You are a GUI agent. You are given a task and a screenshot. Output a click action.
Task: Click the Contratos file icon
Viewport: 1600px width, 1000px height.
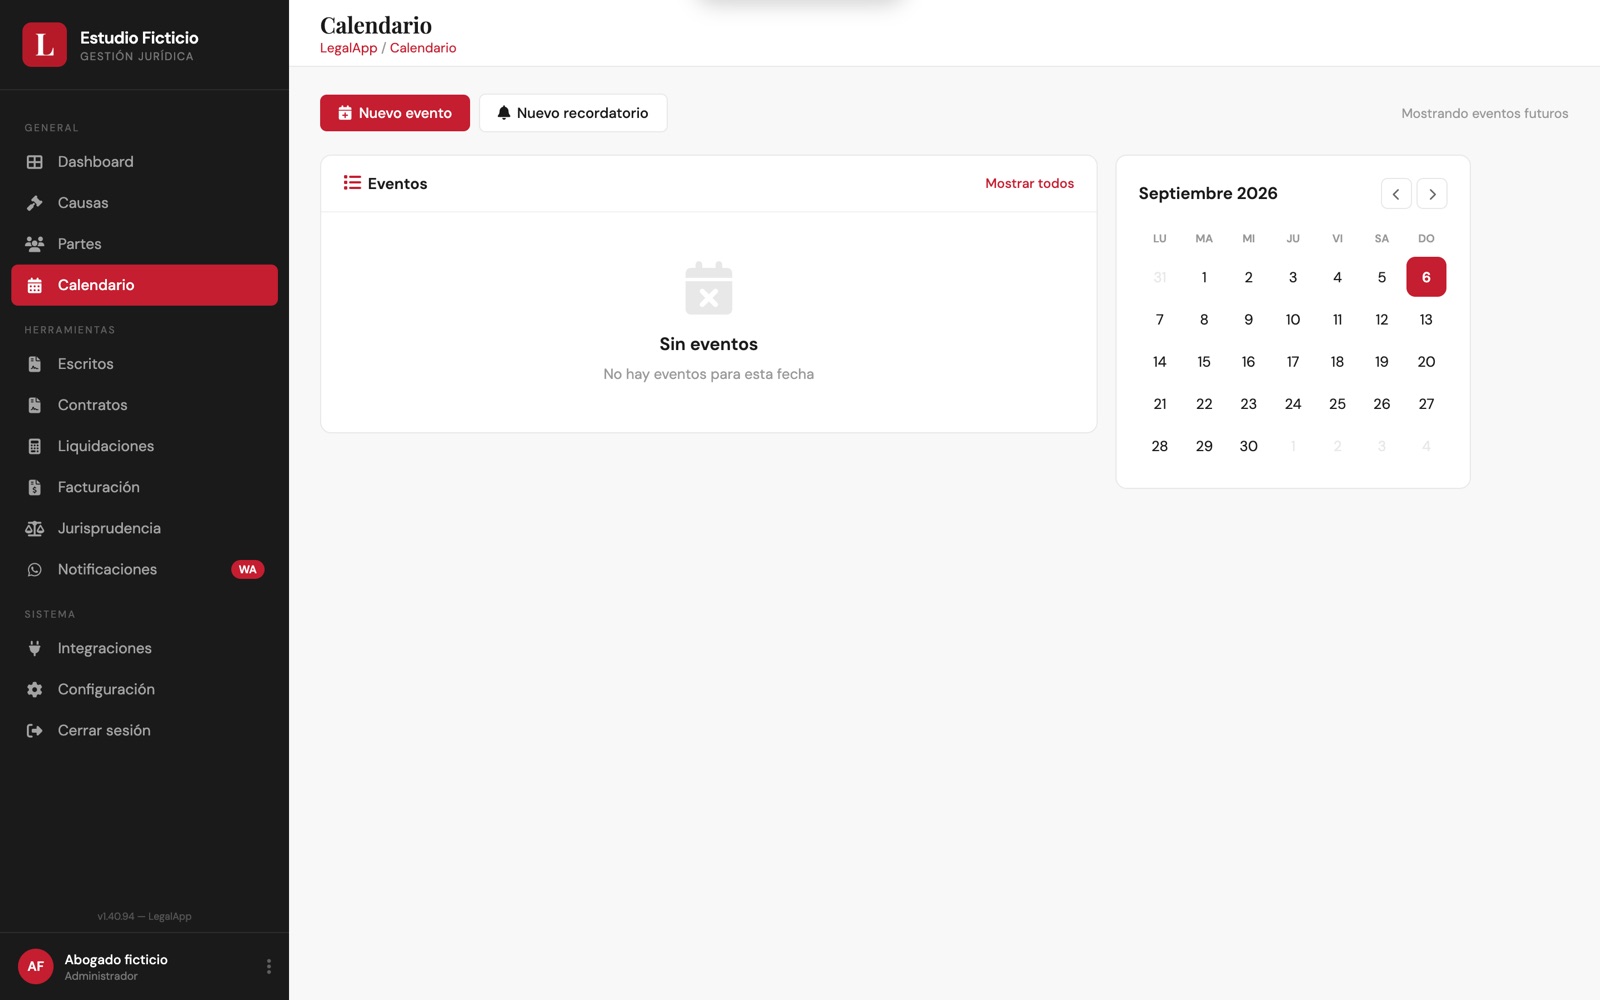tap(34, 405)
